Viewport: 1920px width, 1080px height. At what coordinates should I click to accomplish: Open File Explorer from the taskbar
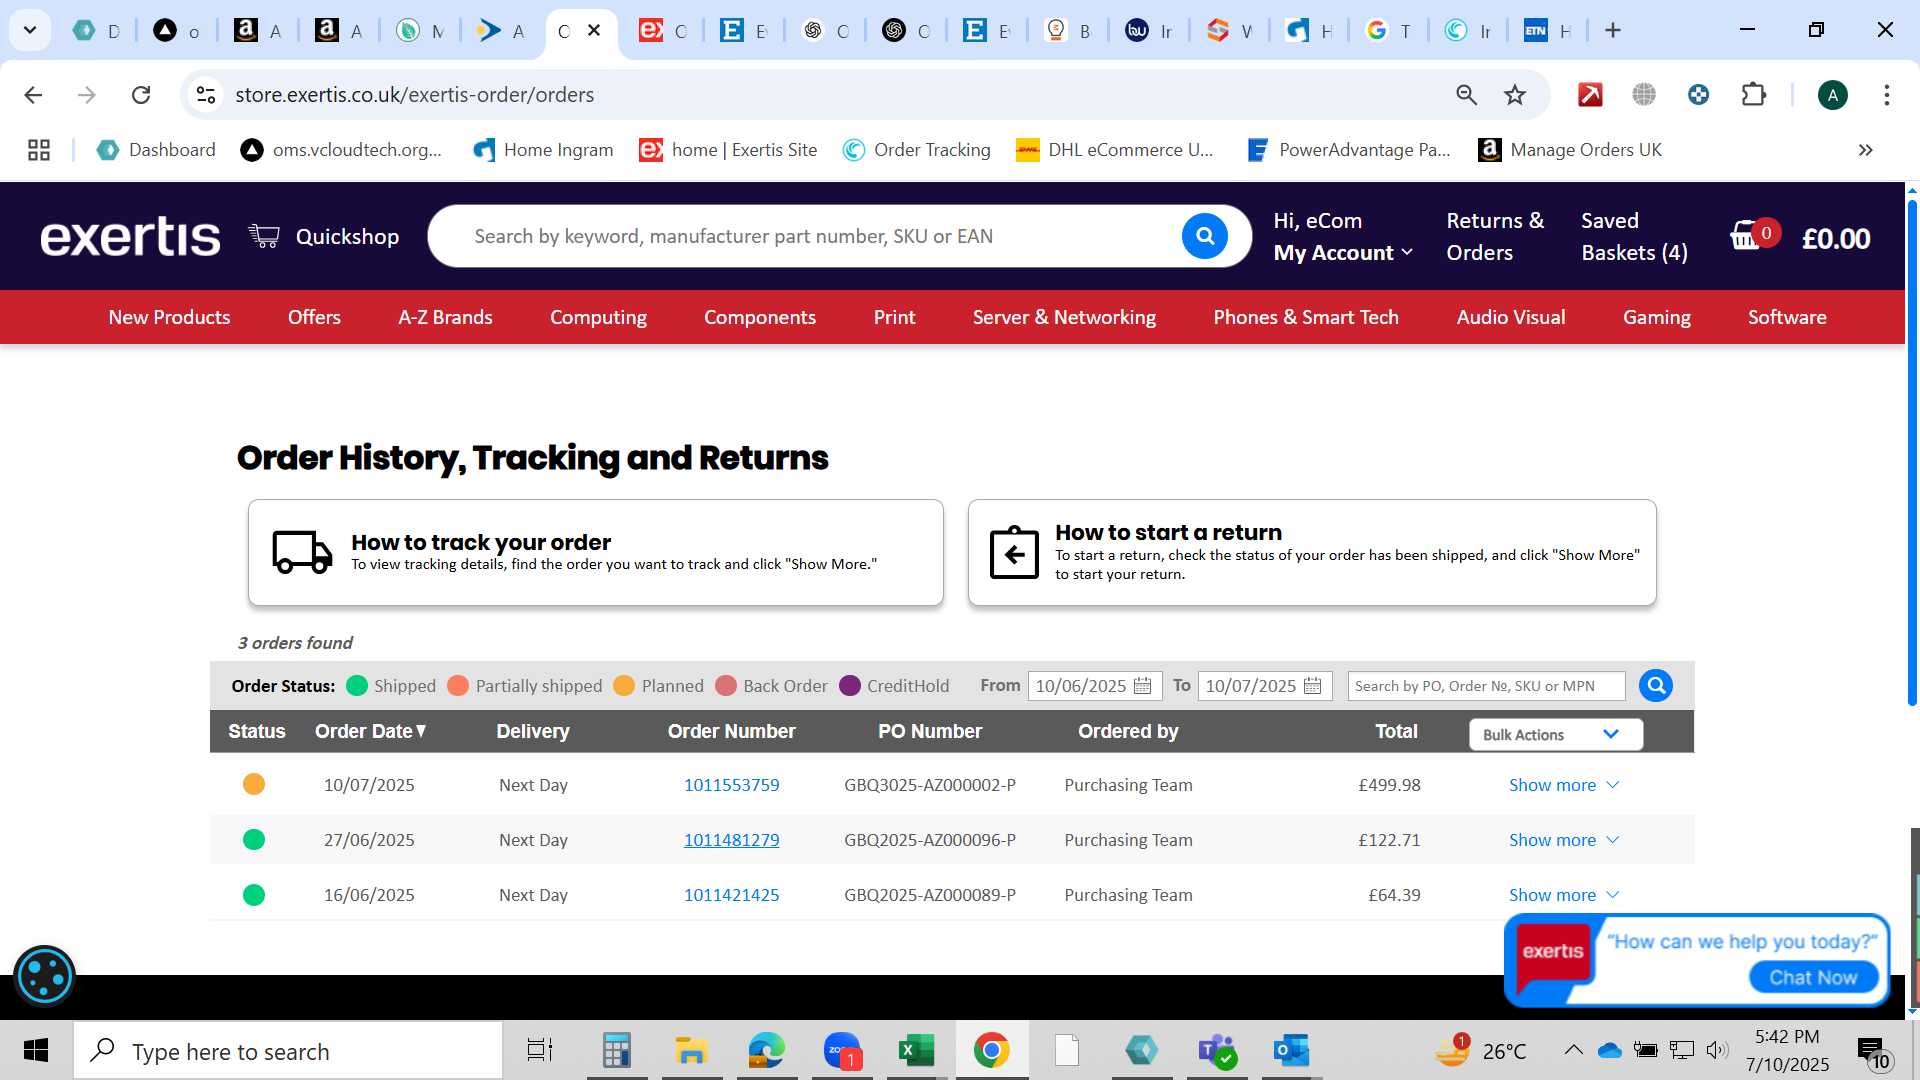tap(691, 1051)
